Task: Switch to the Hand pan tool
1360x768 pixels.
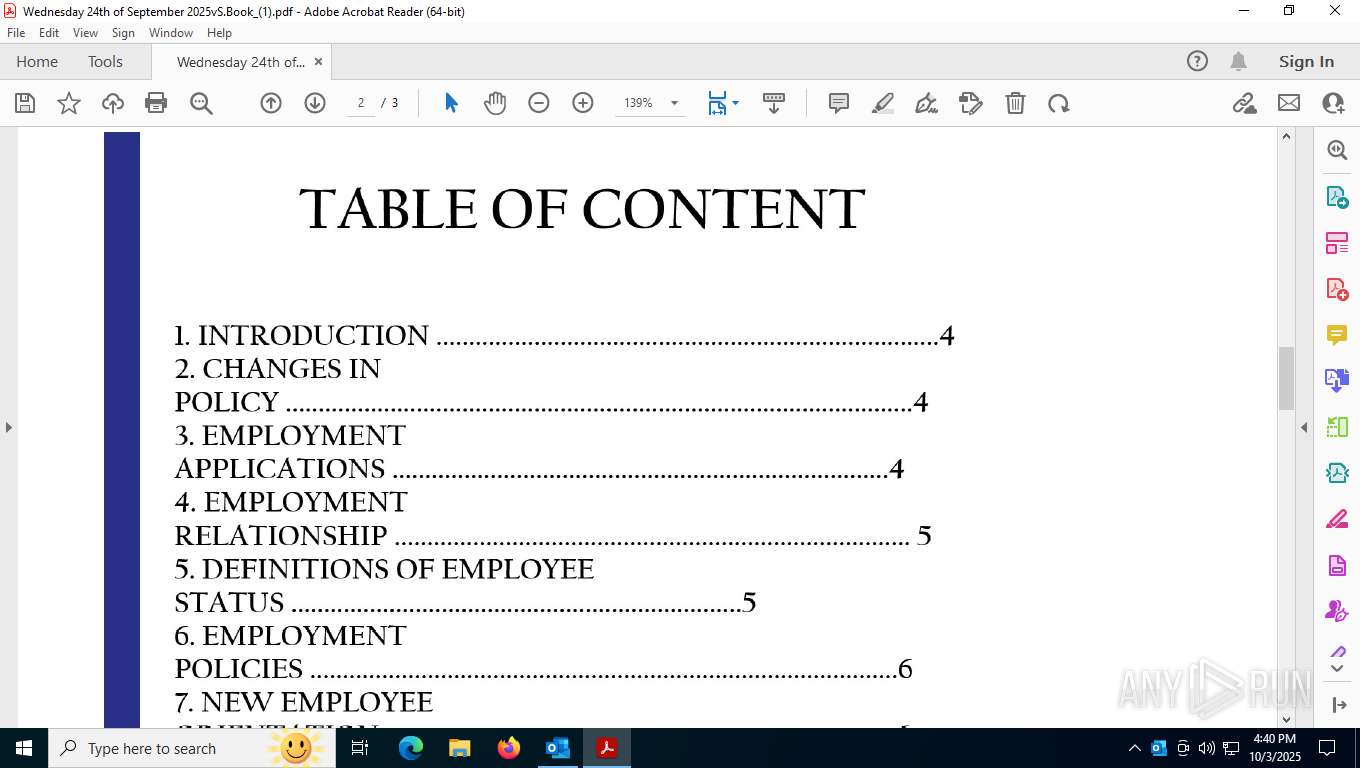Action: point(495,103)
